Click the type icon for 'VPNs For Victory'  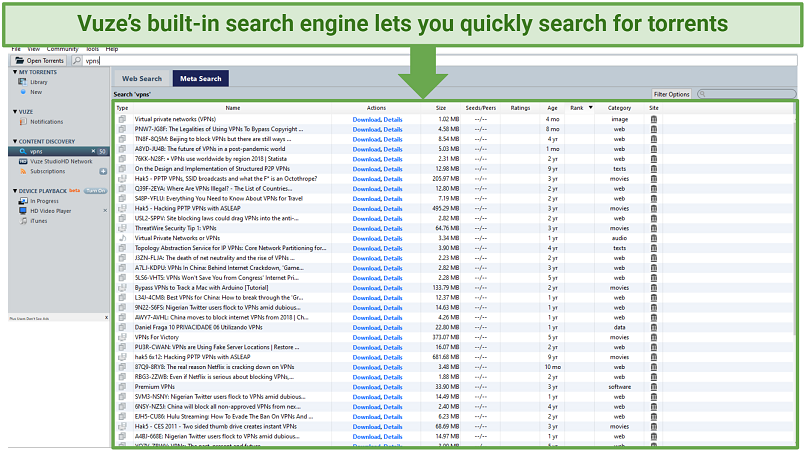122,337
